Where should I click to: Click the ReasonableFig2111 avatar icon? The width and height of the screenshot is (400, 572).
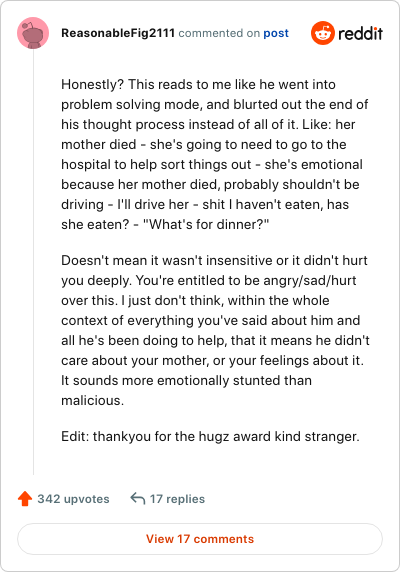33,33
